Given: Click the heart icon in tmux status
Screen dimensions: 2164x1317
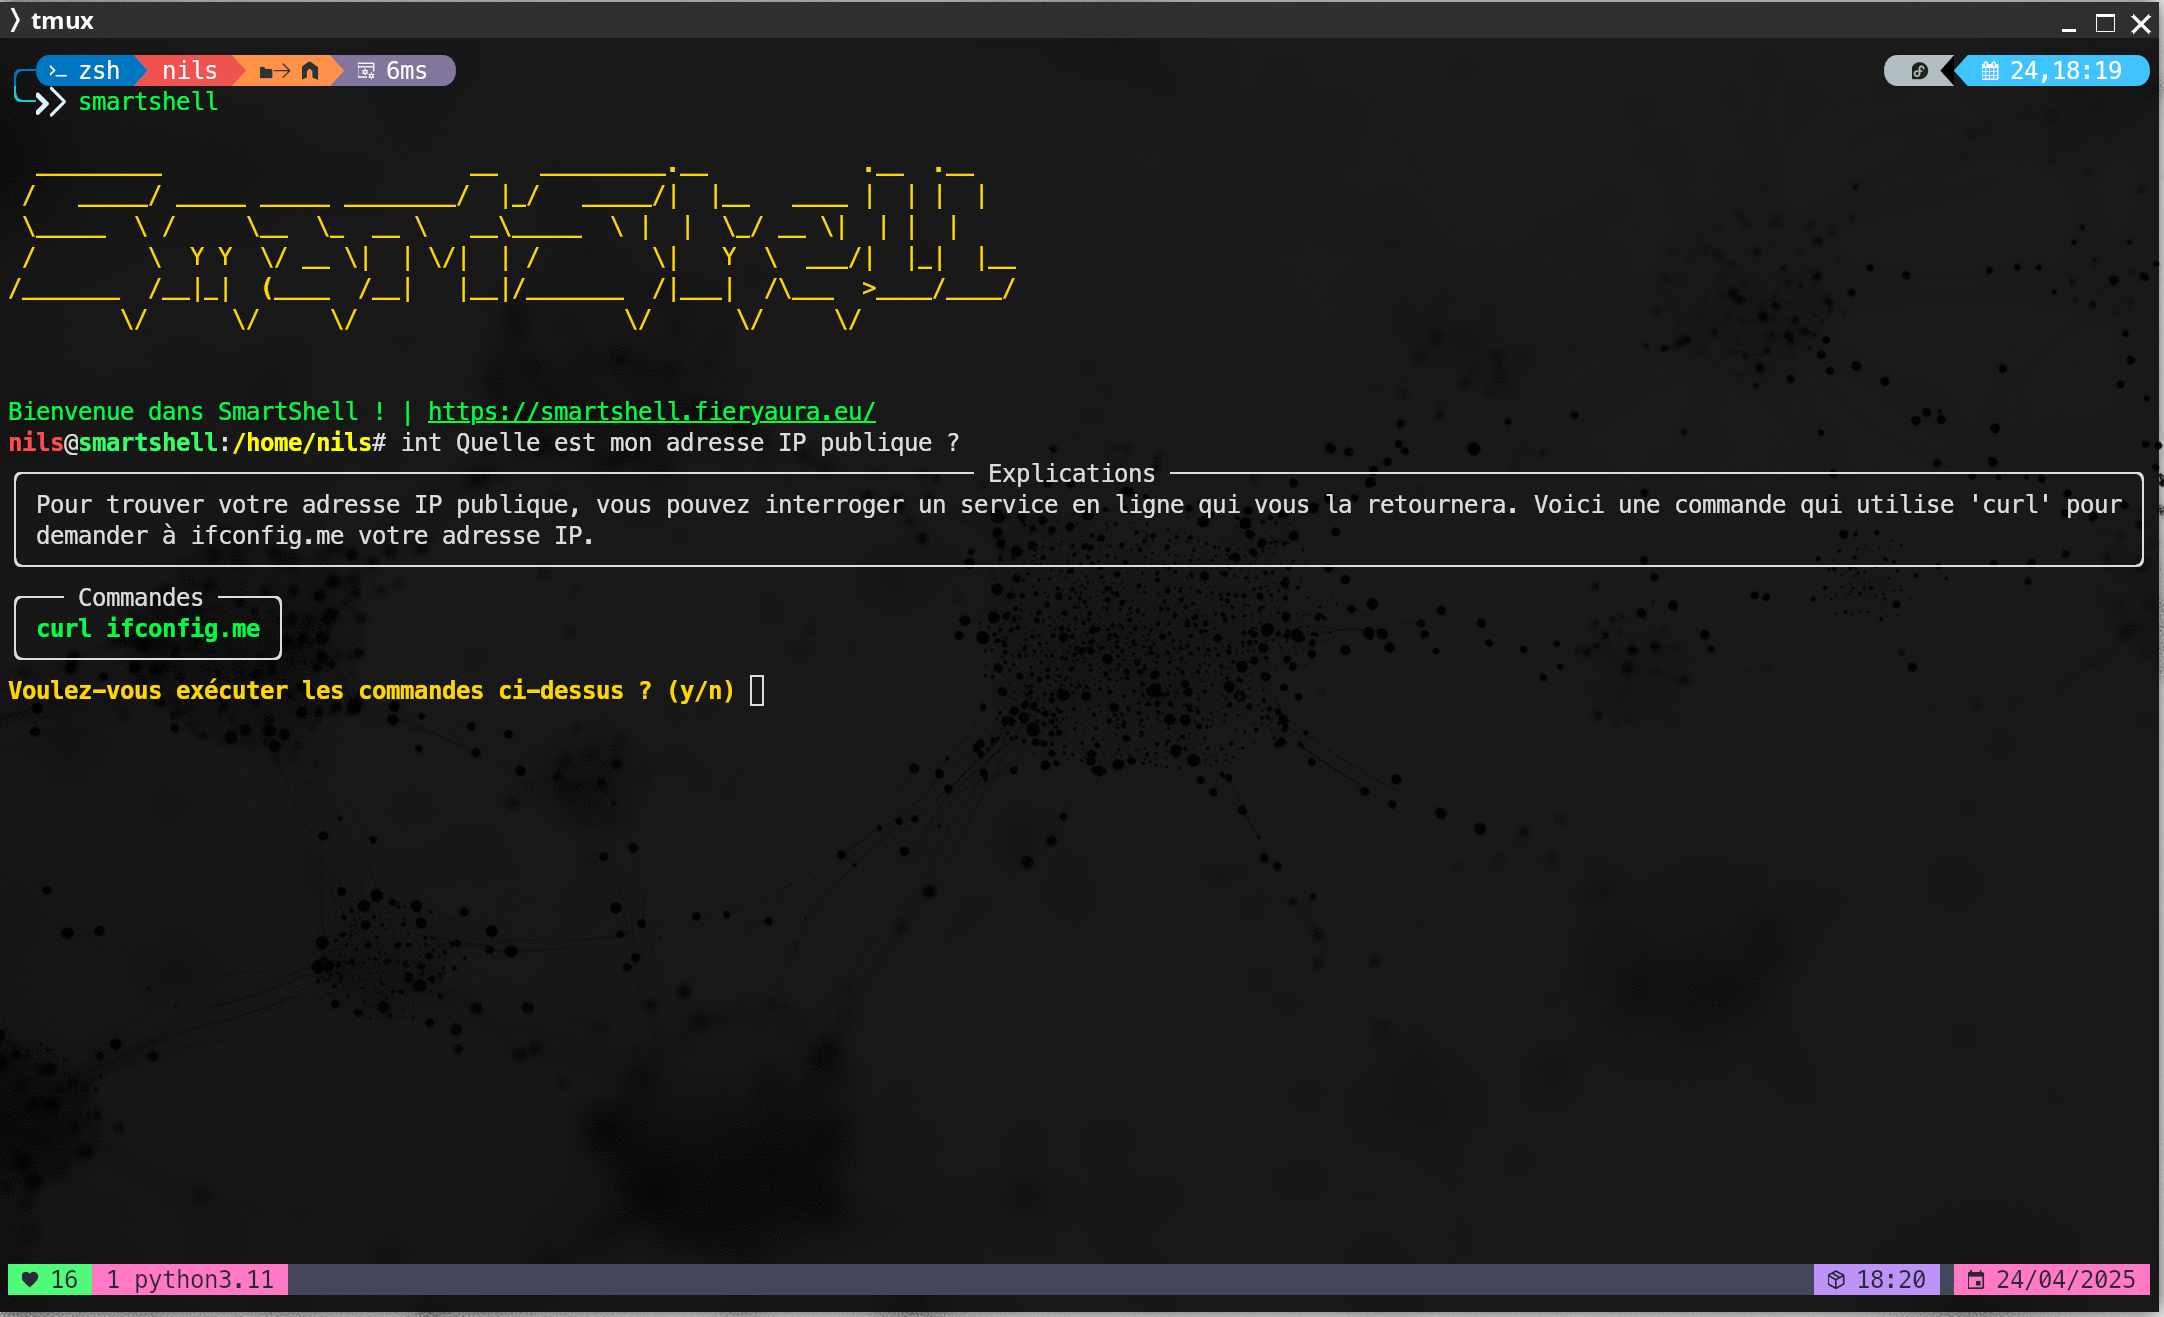Looking at the screenshot, I should 30,1279.
